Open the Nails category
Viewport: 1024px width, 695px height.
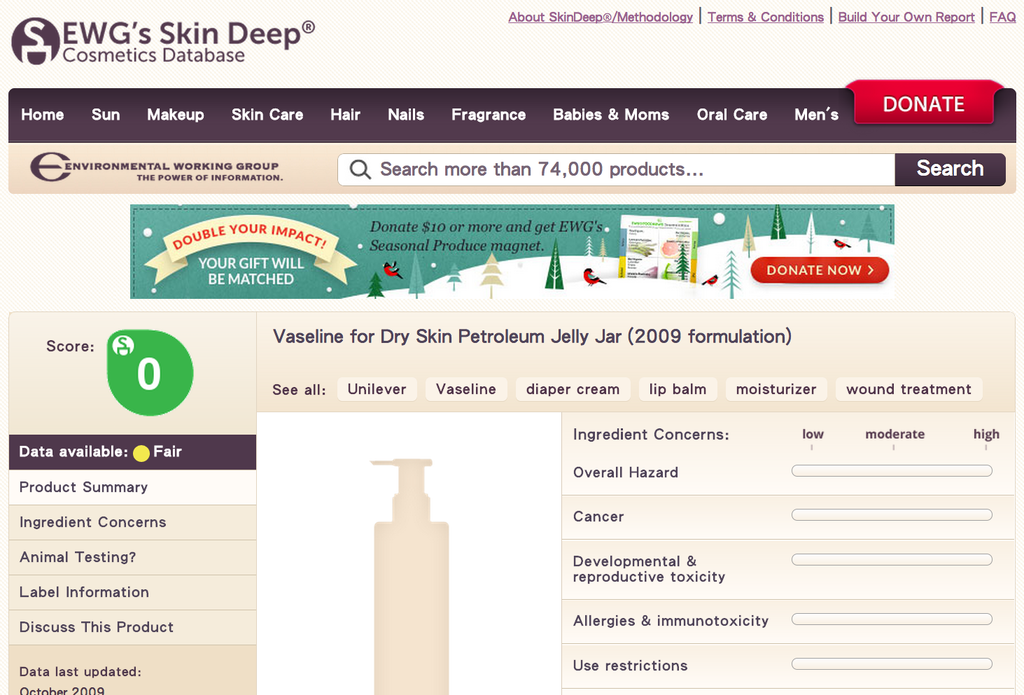click(406, 115)
